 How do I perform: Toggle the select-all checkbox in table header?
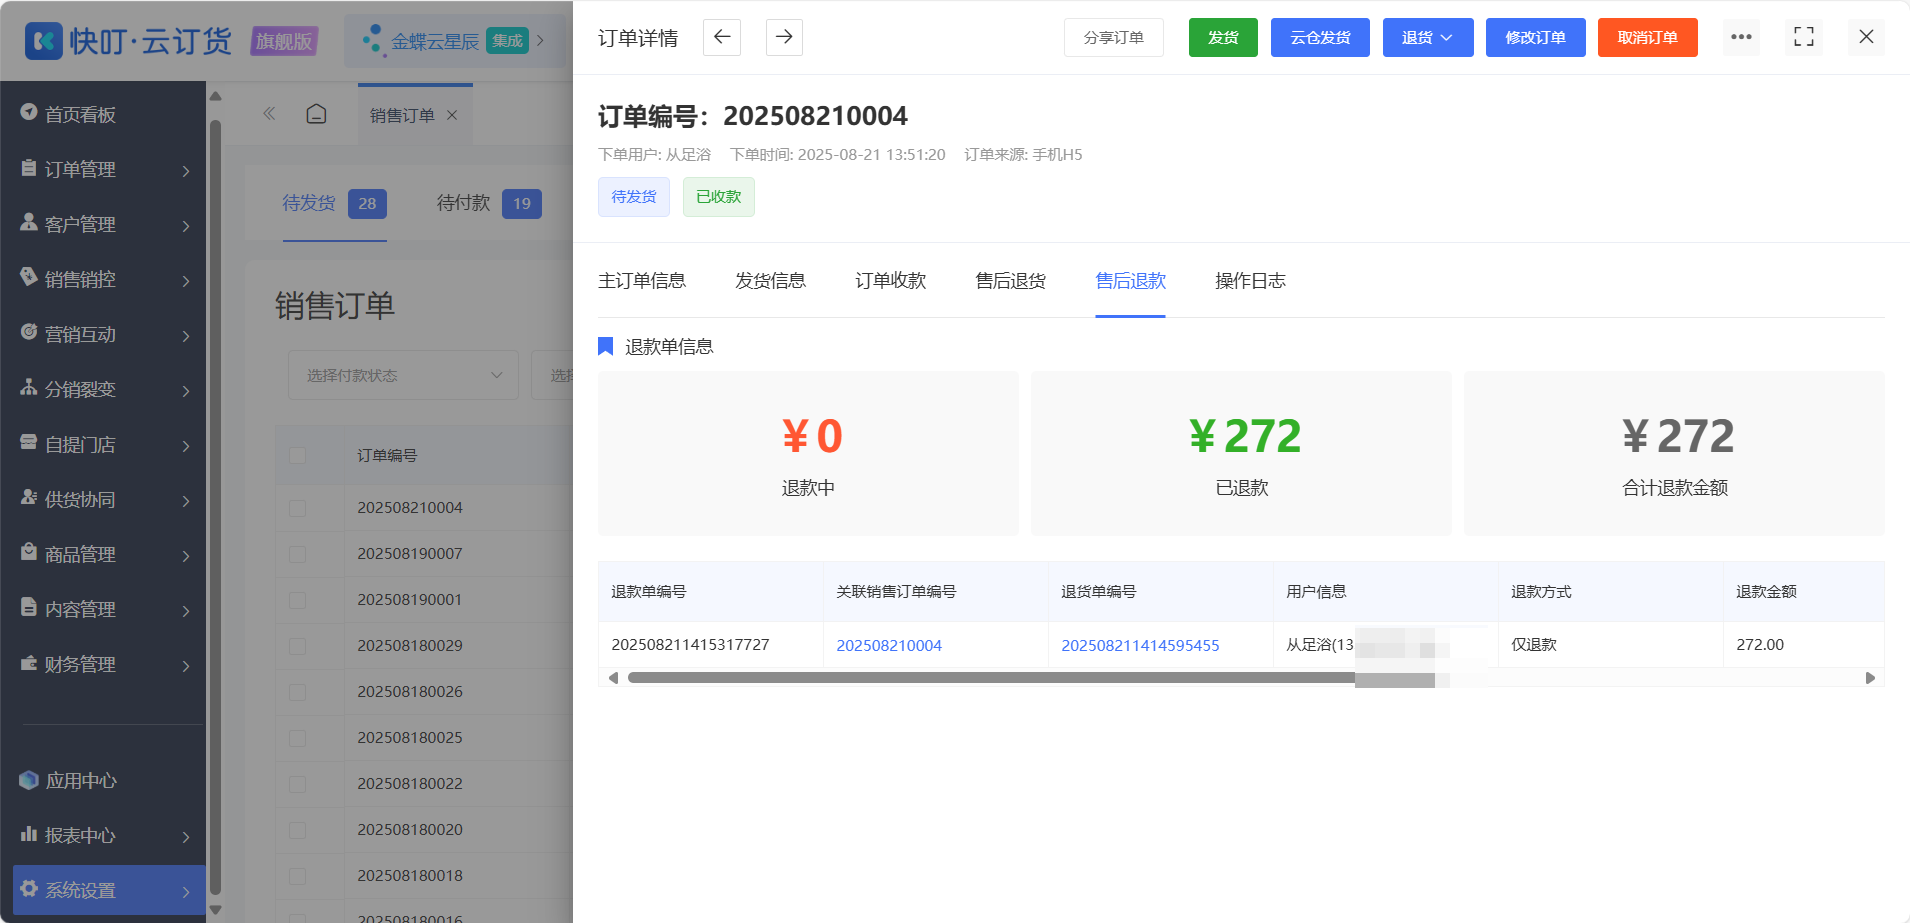[x=297, y=455]
